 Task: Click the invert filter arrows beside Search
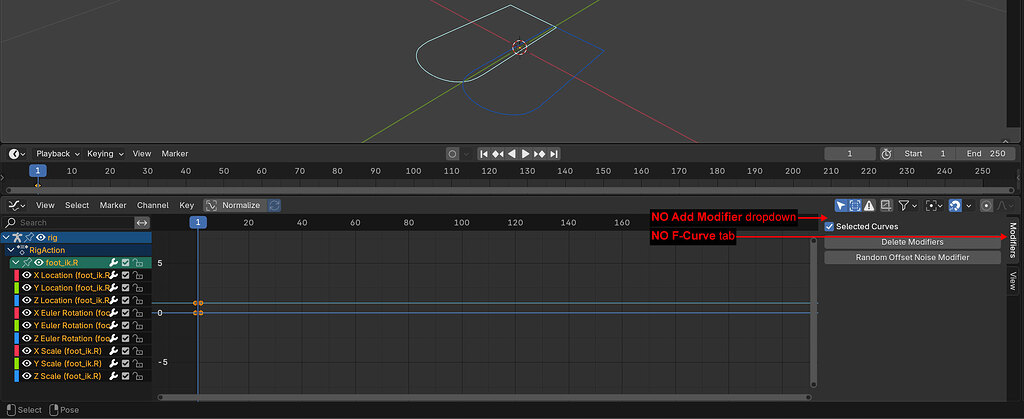point(142,223)
